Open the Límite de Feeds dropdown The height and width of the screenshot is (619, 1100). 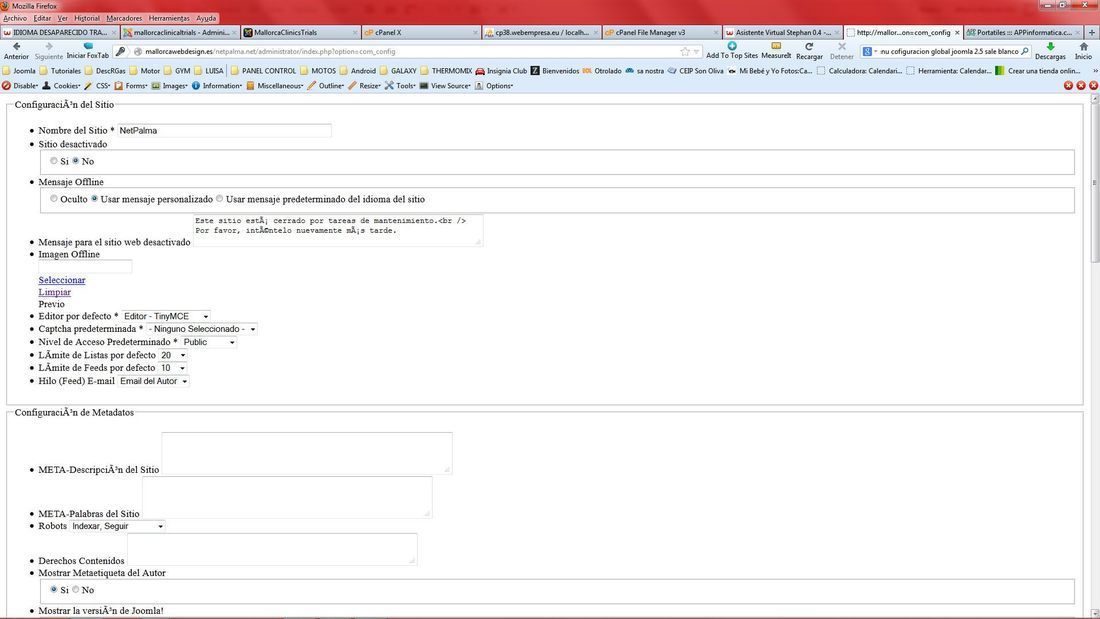(x=173, y=368)
